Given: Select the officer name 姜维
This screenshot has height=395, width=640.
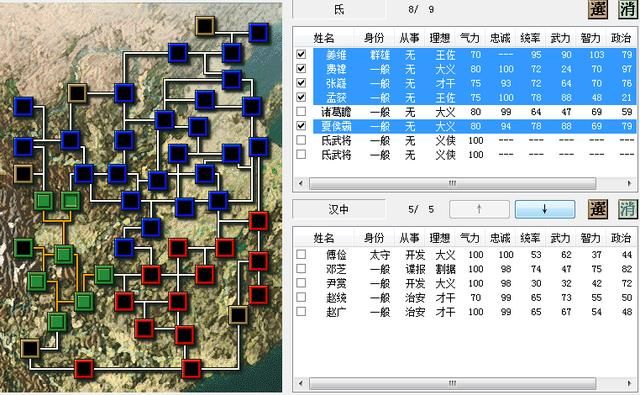Looking at the screenshot, I should [x=336, y=54].
